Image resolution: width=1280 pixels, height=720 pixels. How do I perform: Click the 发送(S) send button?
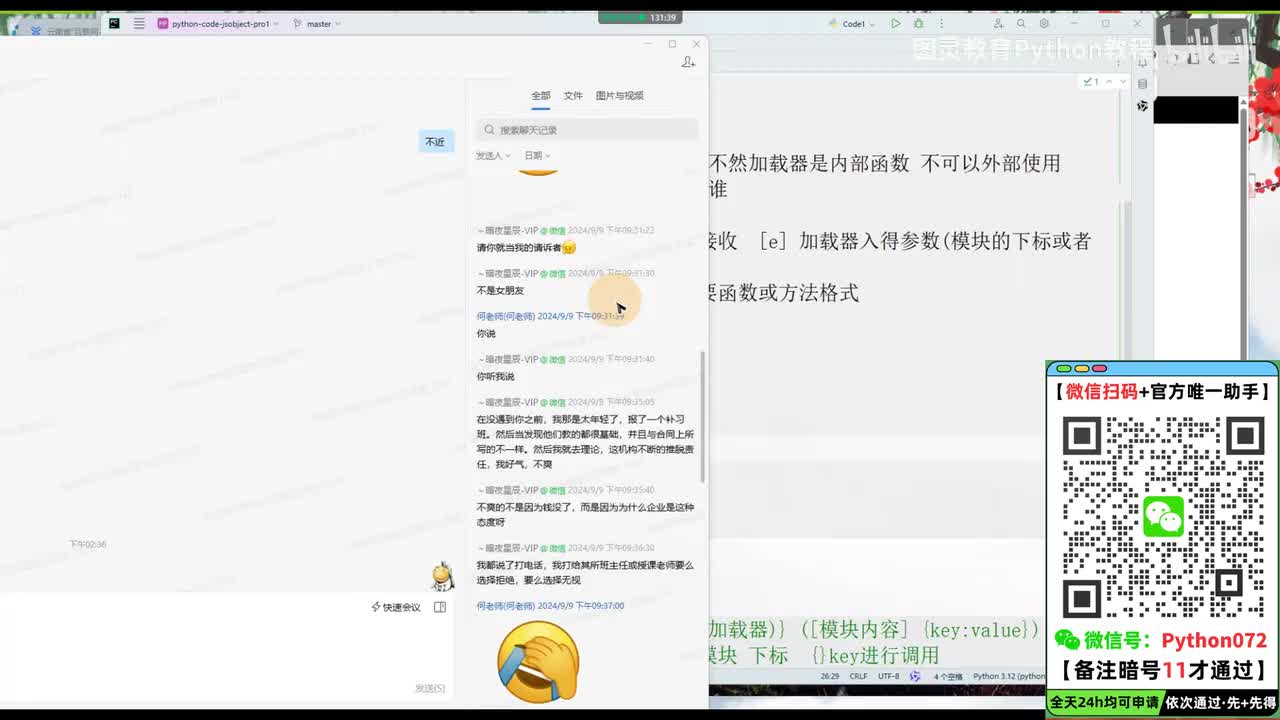click(430, 688)
